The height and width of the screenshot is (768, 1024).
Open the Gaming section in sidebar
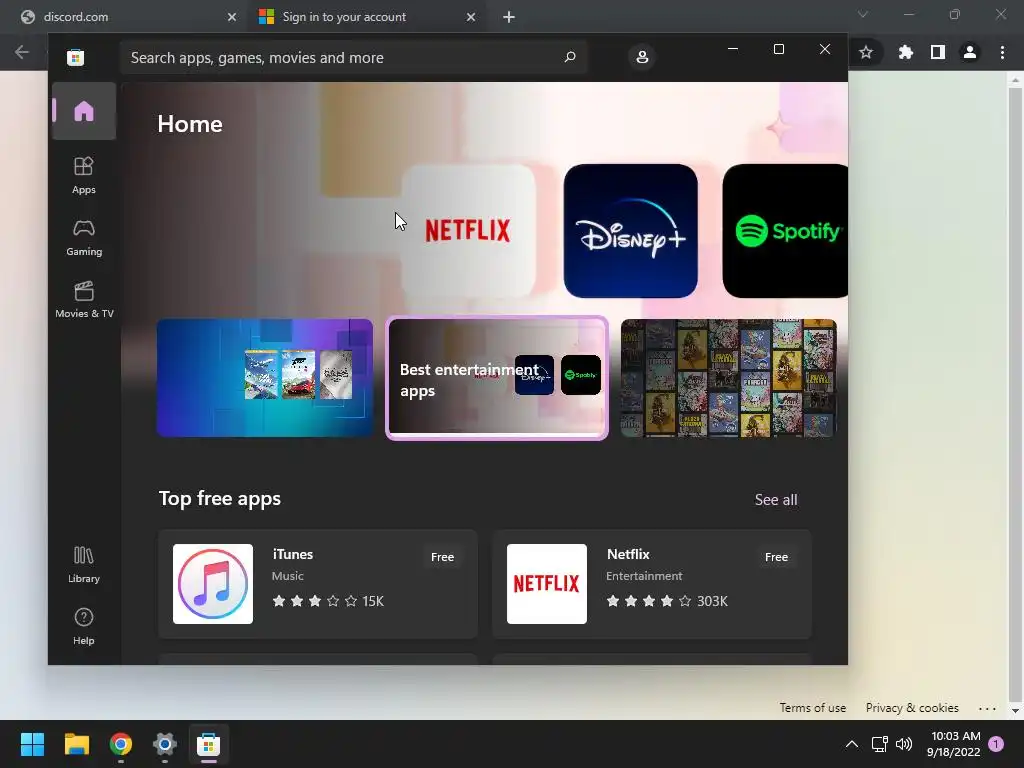pos(84,238)
